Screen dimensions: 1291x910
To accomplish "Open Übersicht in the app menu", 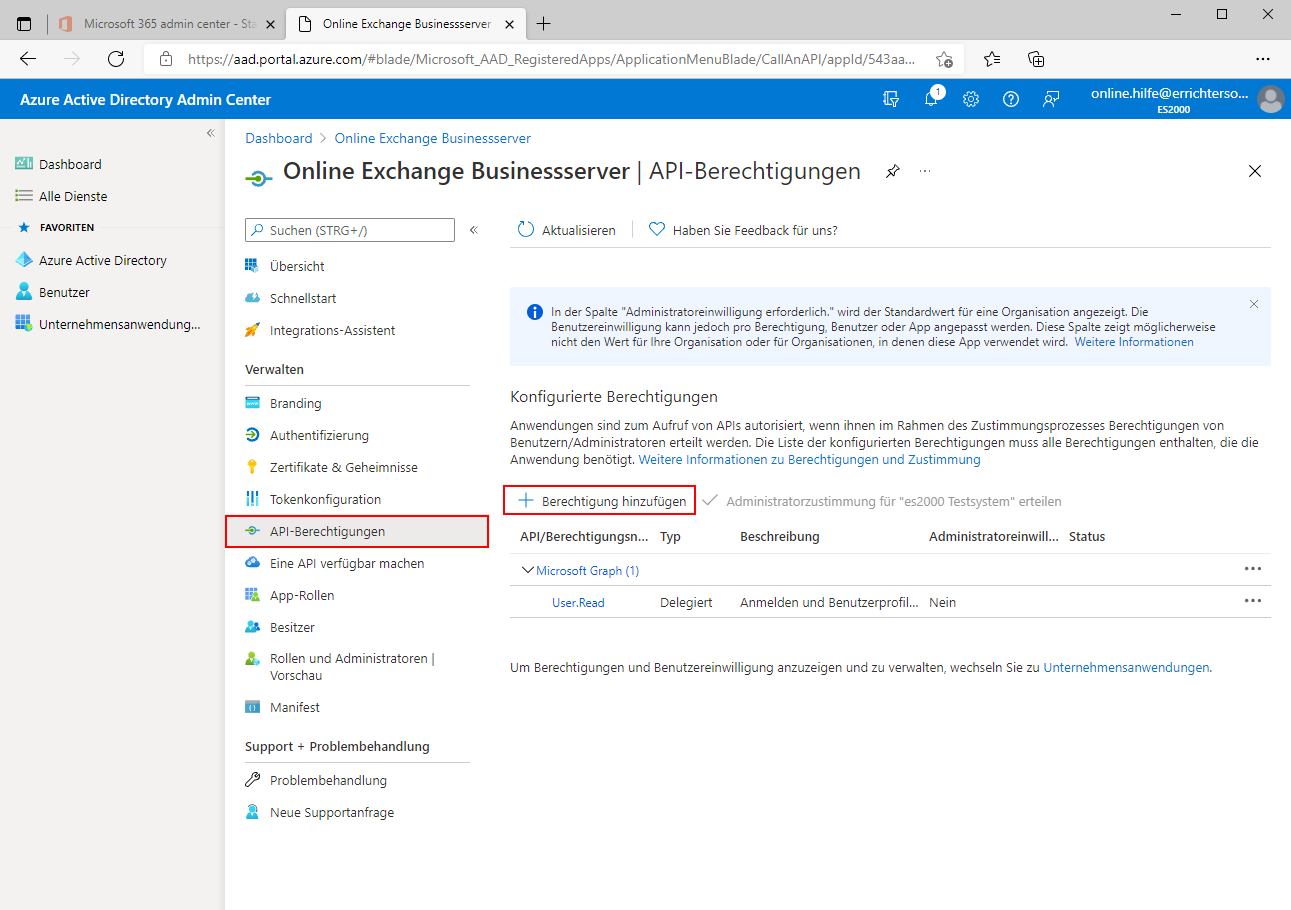I will [297, 266].
